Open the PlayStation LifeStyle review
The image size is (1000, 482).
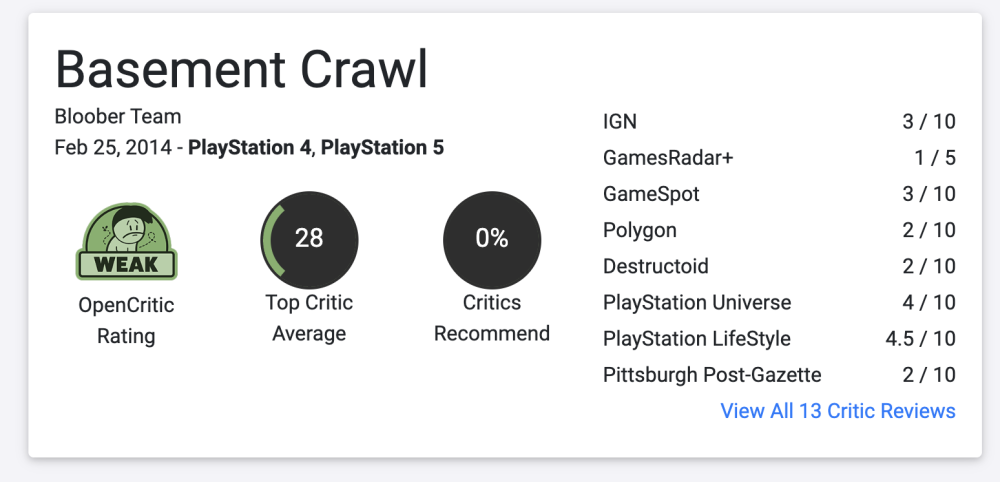(697, 339)
